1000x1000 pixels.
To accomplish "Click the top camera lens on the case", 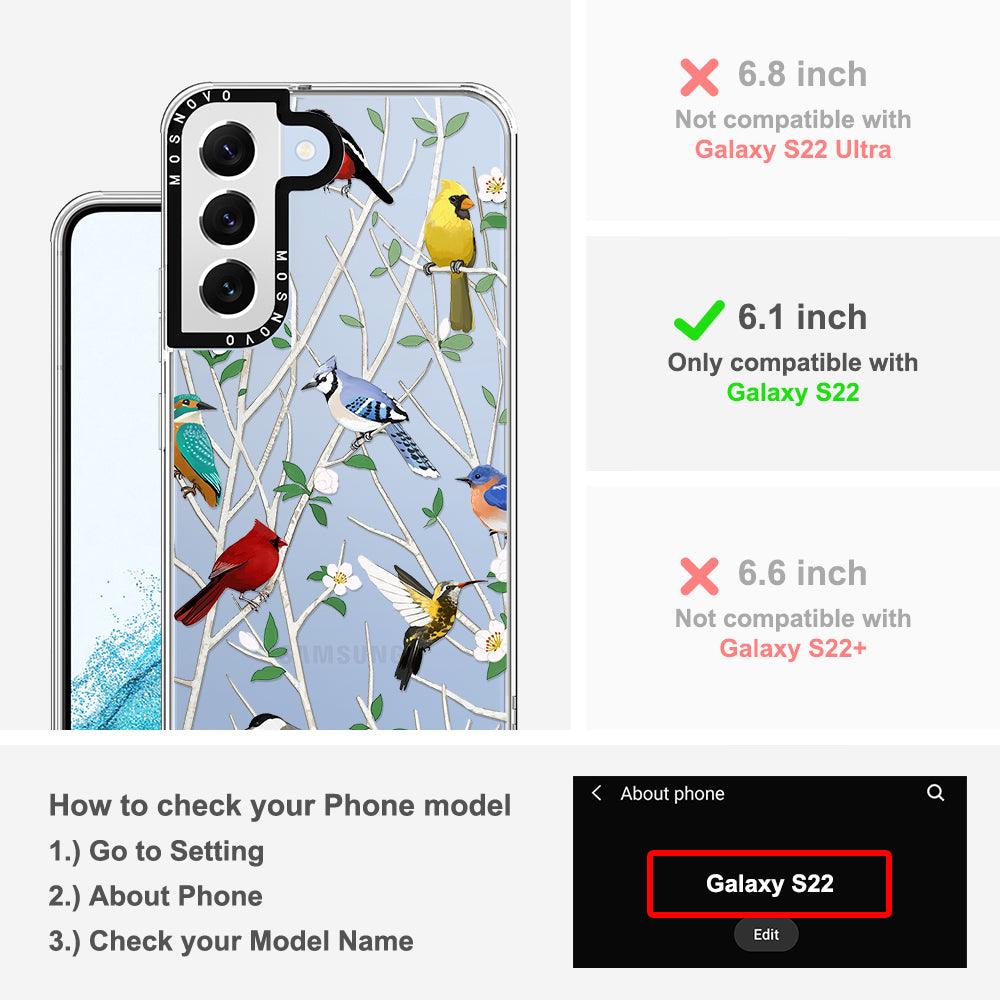I will [x=228, y=150].
